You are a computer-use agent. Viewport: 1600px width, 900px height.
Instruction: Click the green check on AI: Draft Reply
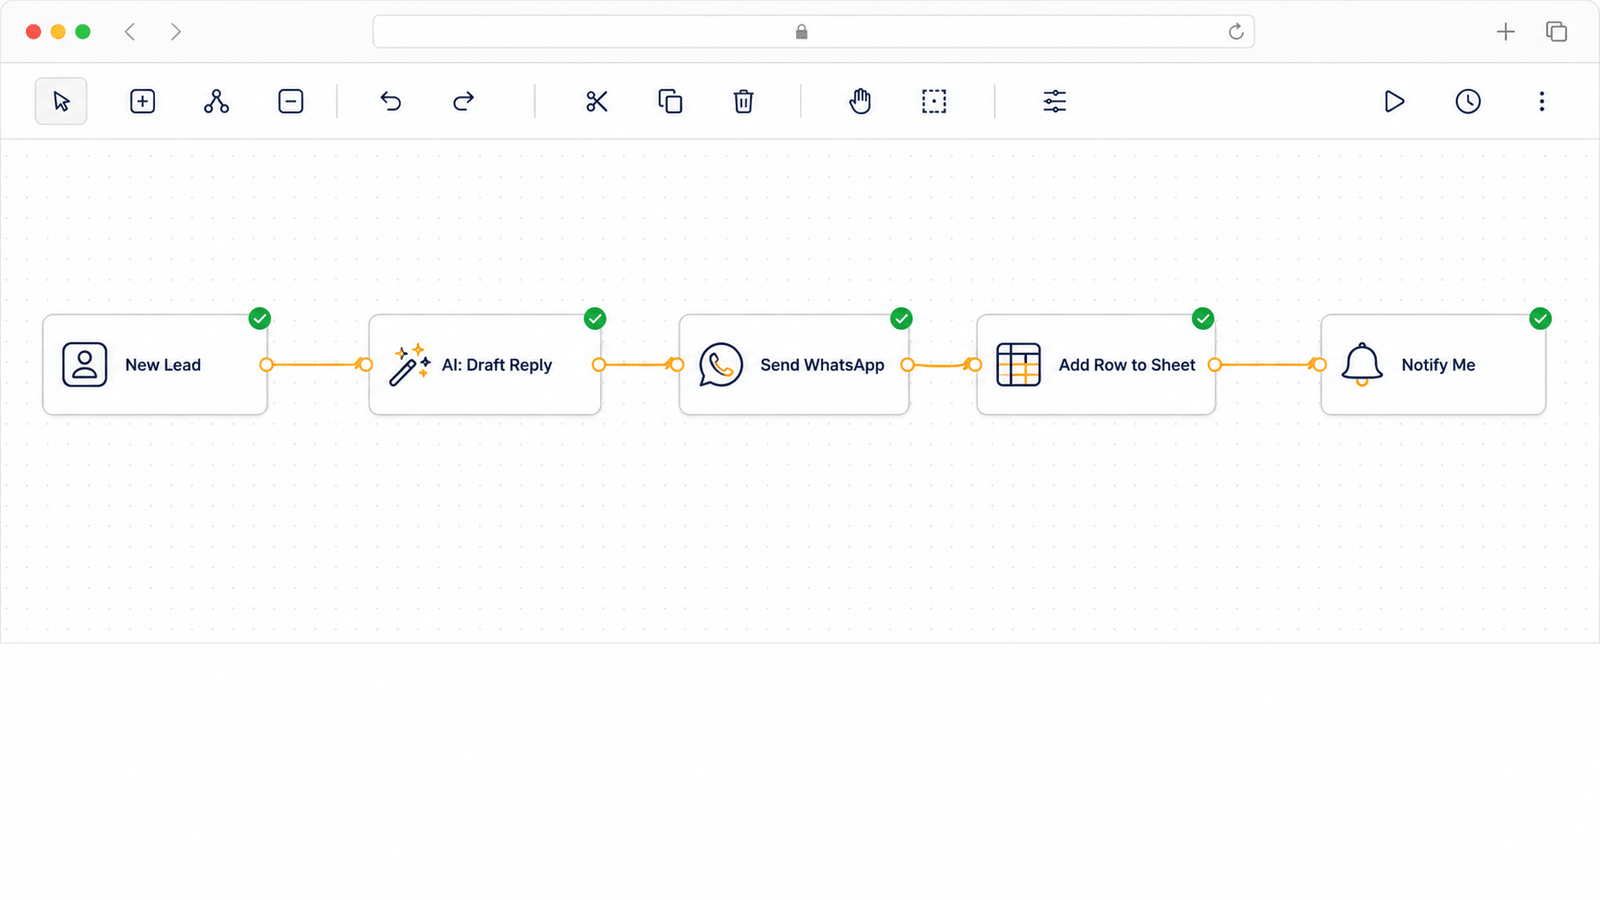tap(595, 319)
